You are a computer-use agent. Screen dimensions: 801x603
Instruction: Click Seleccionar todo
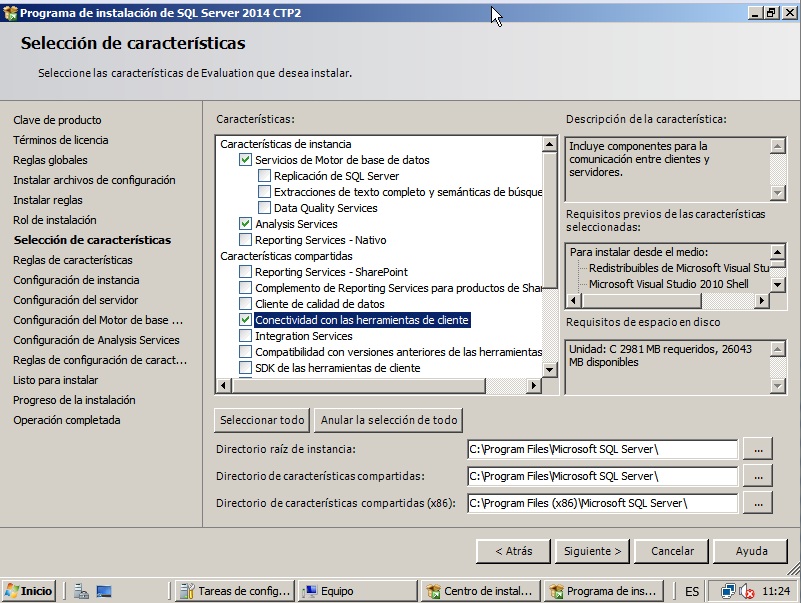[x=261, y=420]
